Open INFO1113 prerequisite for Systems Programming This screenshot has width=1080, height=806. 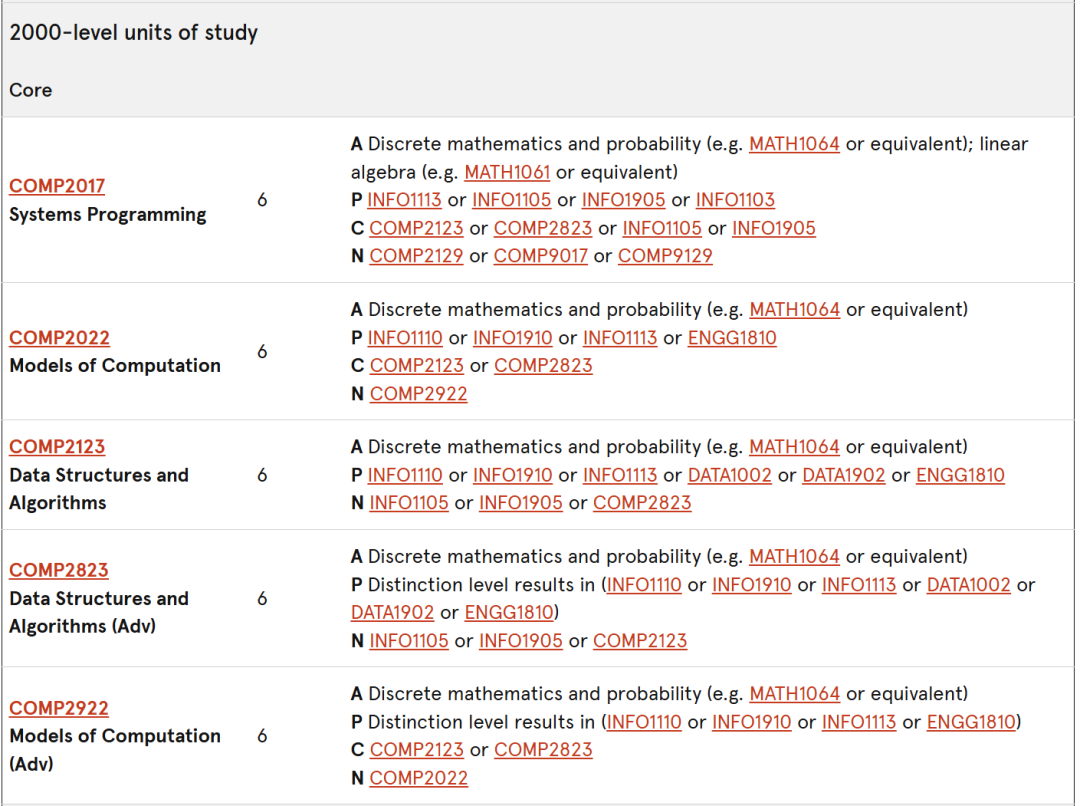click(x=404, y=200)
